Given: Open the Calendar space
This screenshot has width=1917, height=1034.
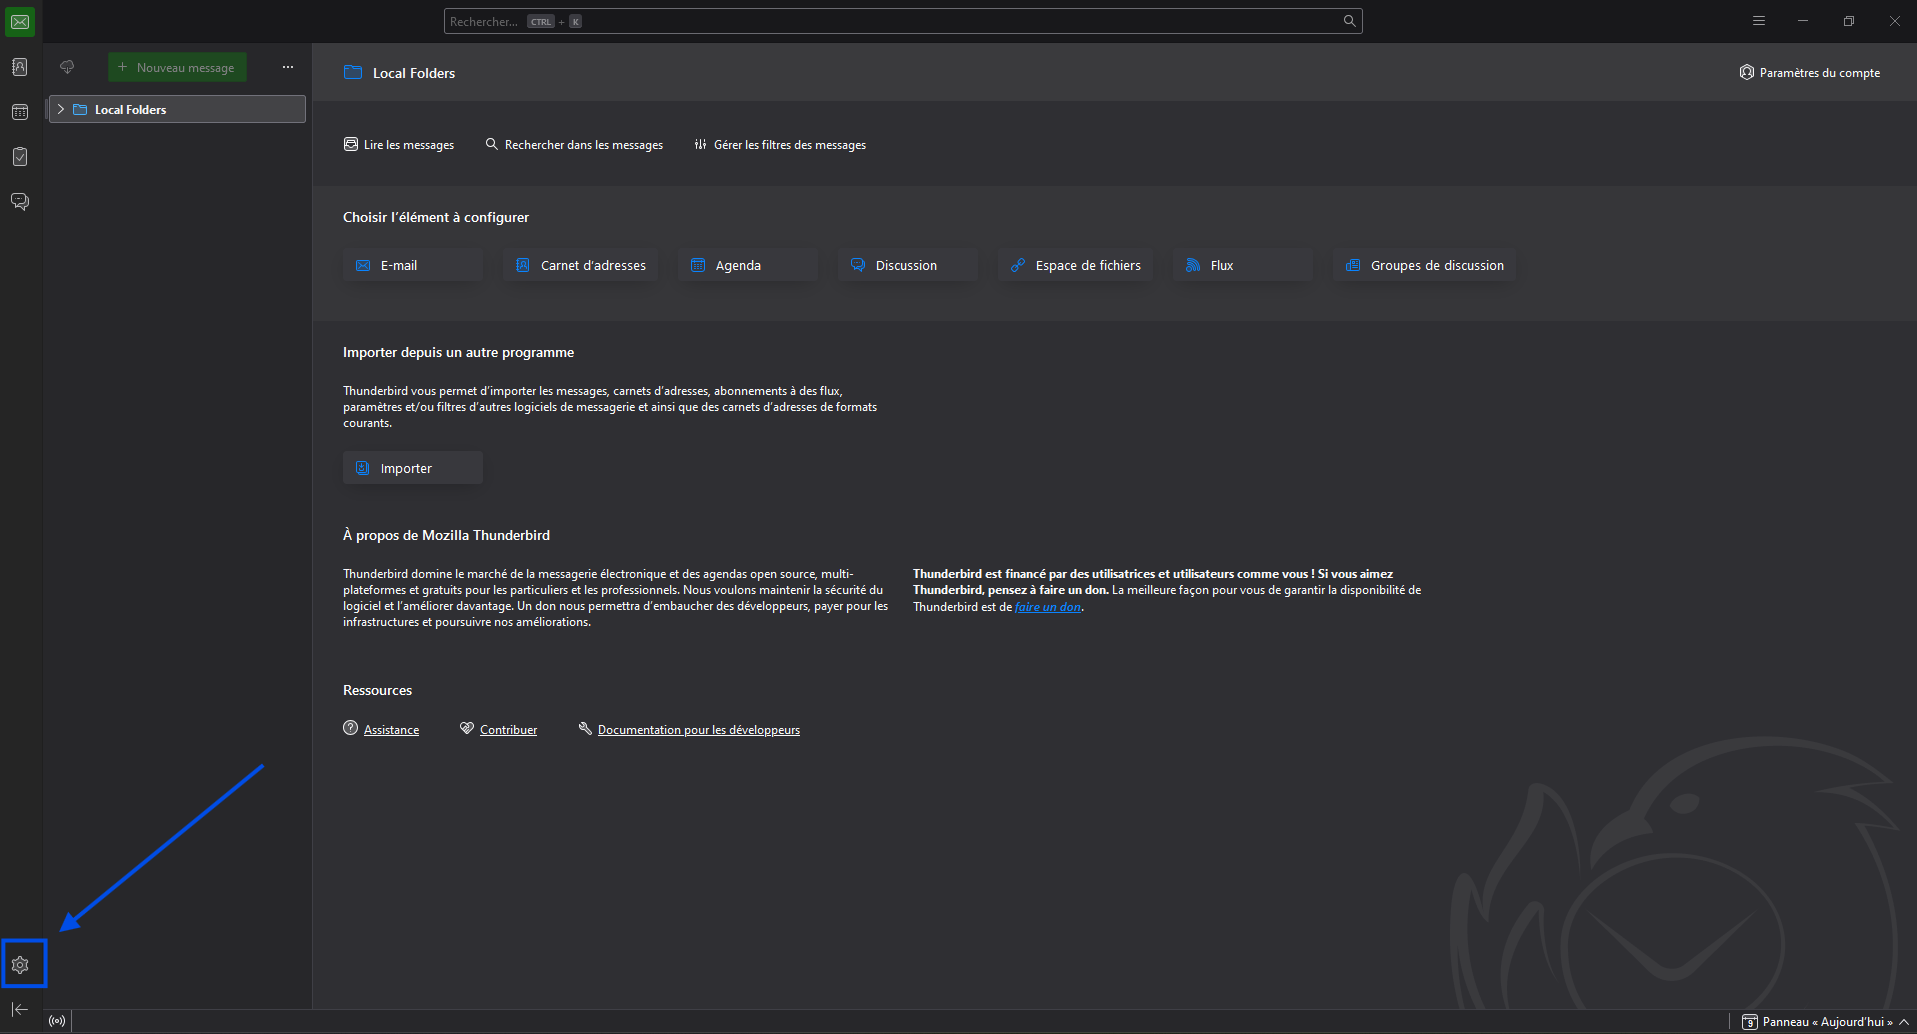Looking at the screenshot, I should [x=20, y=112].
